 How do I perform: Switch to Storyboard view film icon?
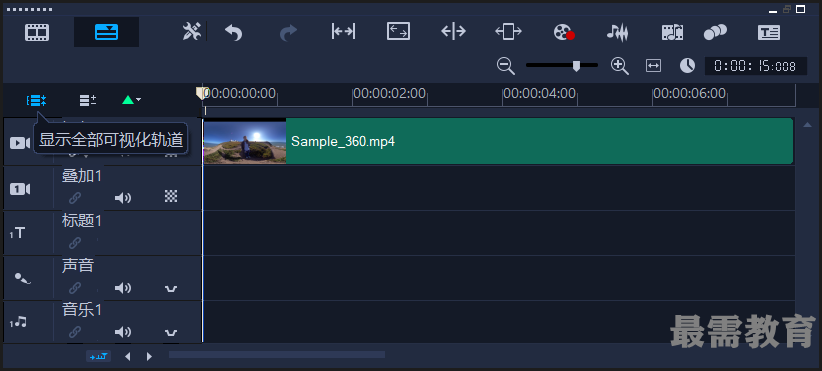click(37, 32)
